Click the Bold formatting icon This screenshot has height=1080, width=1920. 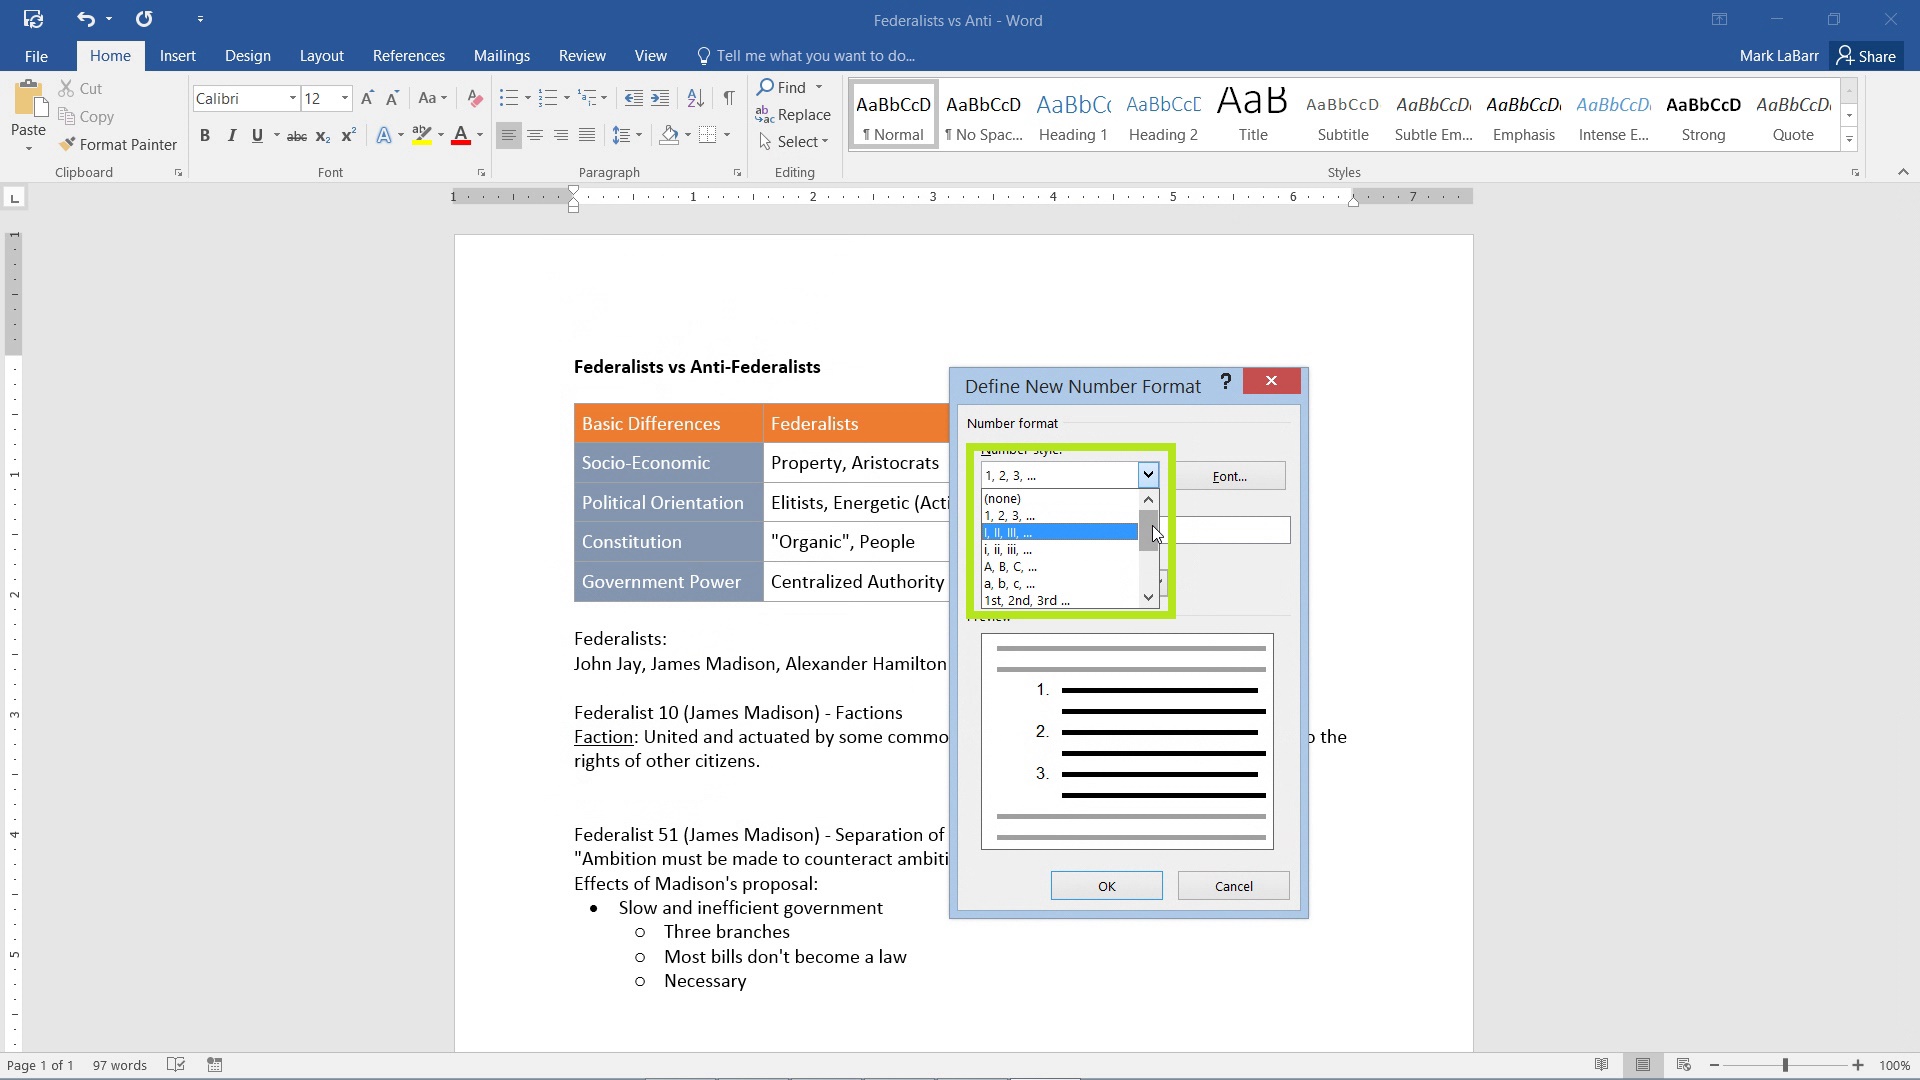pyautogui.click(x=204, y=136)
